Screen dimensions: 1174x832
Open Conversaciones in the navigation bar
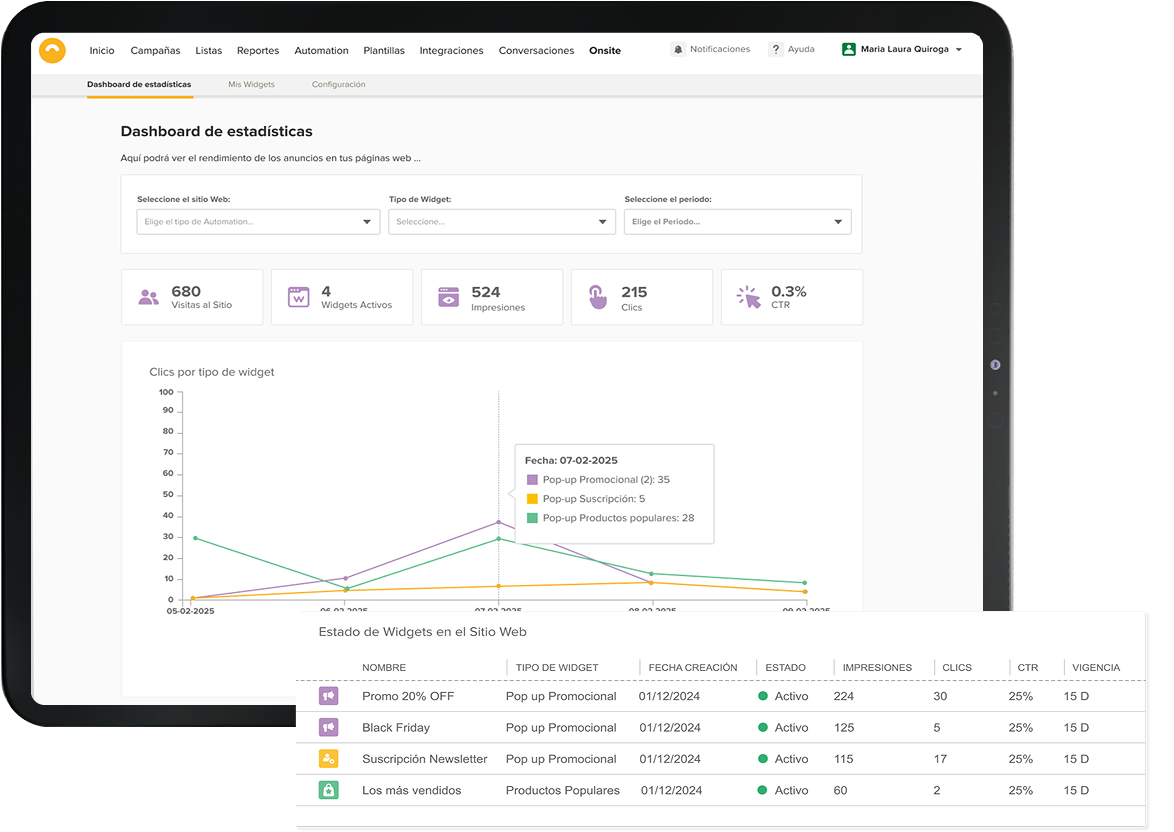click(x=536, y=50)
